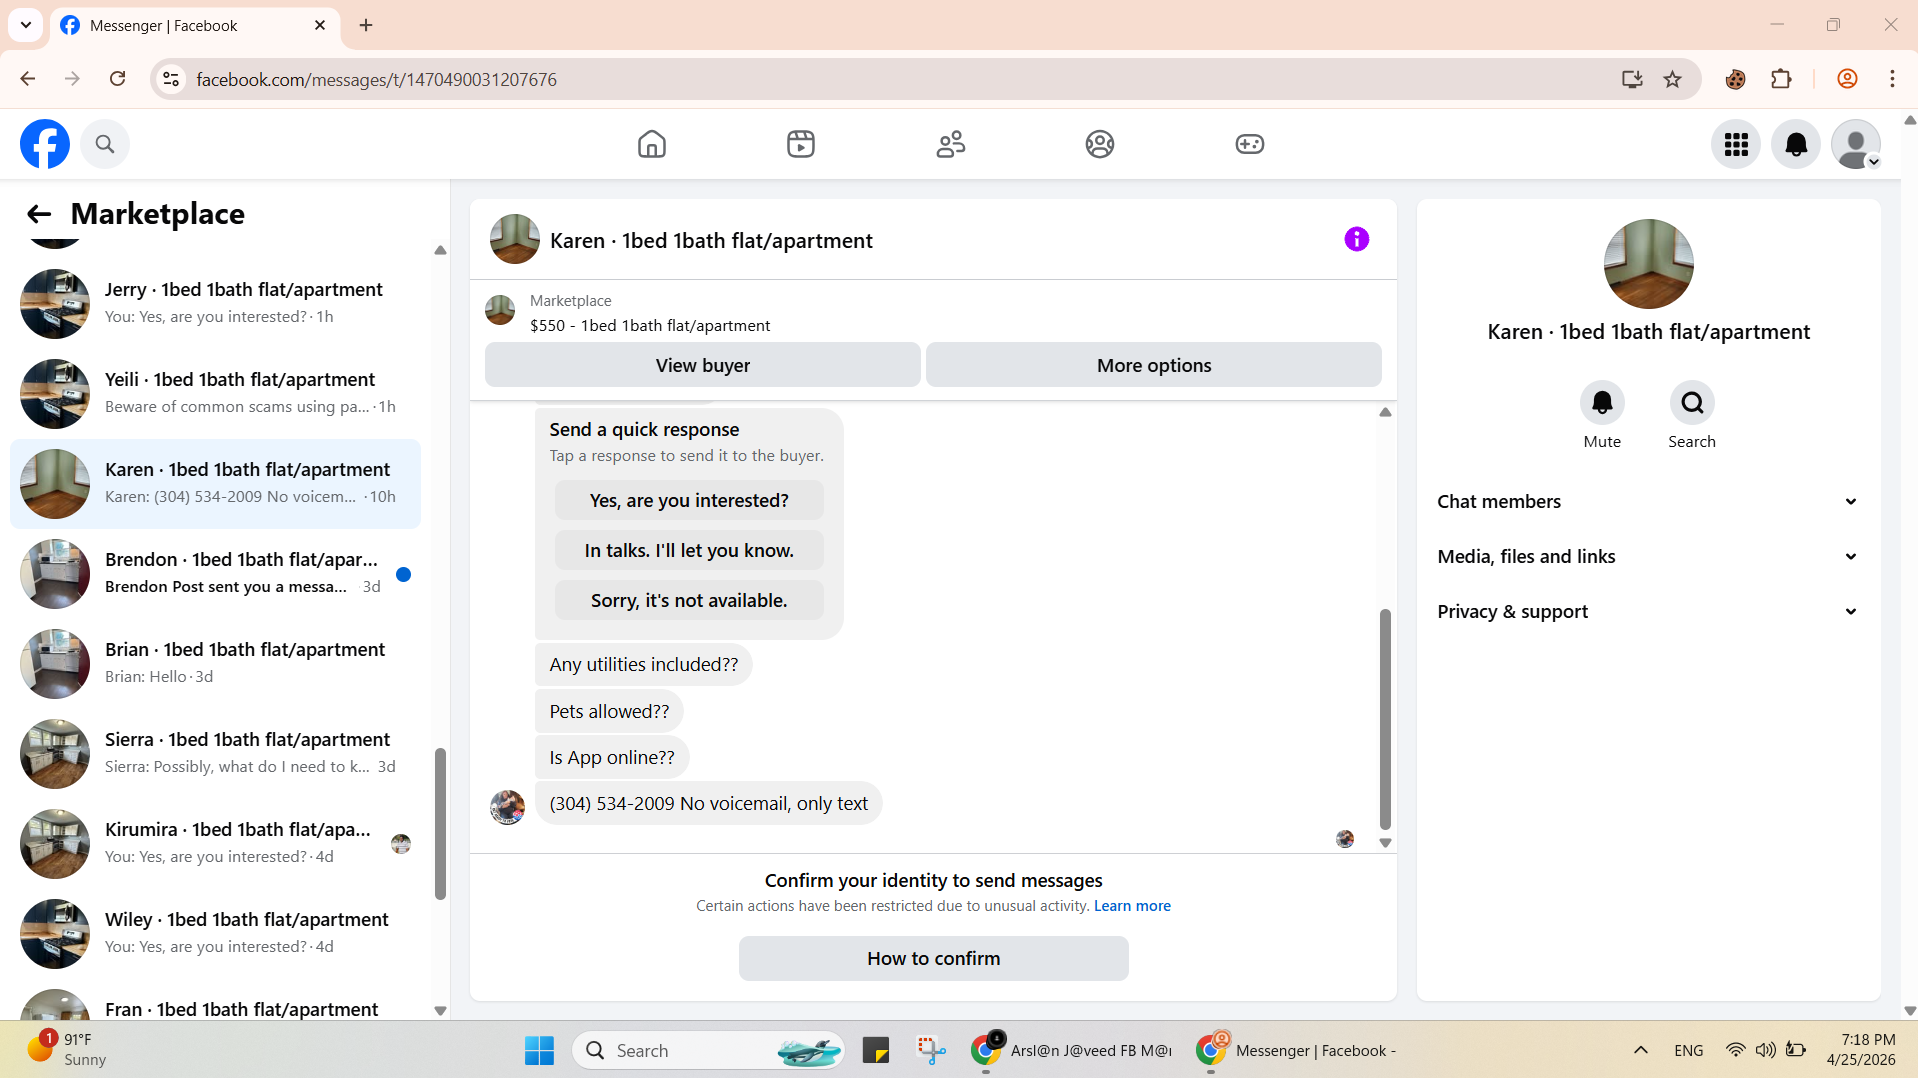Send 'Sorry, it's not available.' response

pyautogui.click(x=689, y=600)
